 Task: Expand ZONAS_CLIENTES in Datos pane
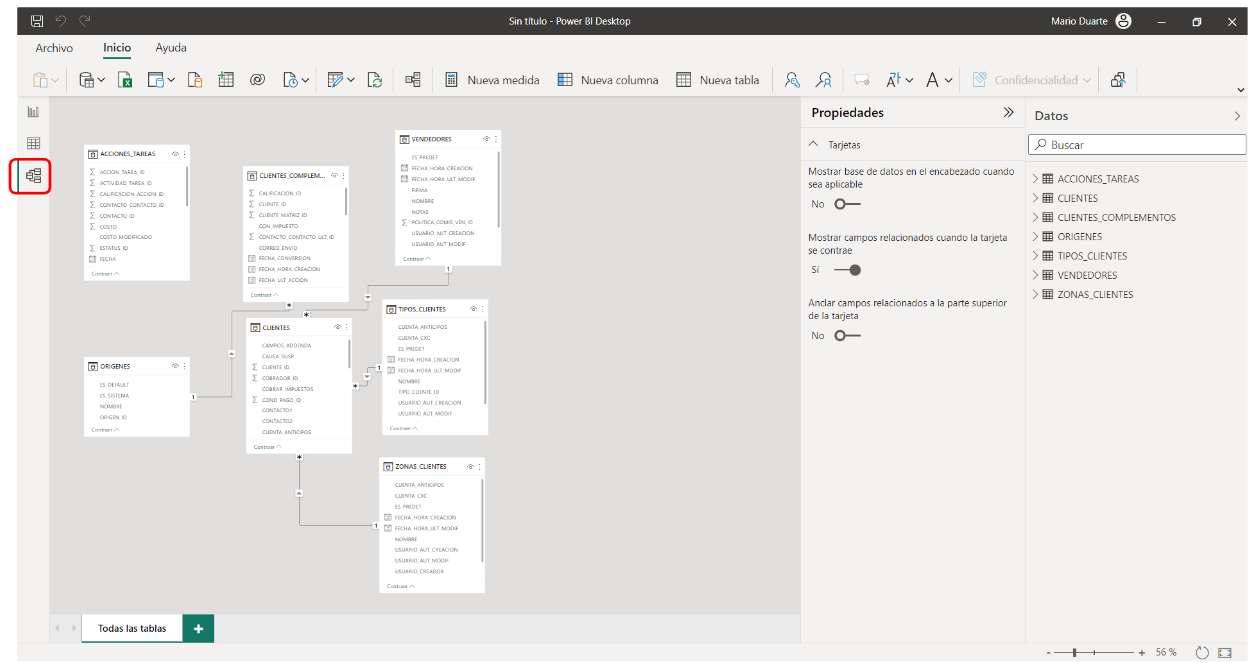[x=1036, y=294]
